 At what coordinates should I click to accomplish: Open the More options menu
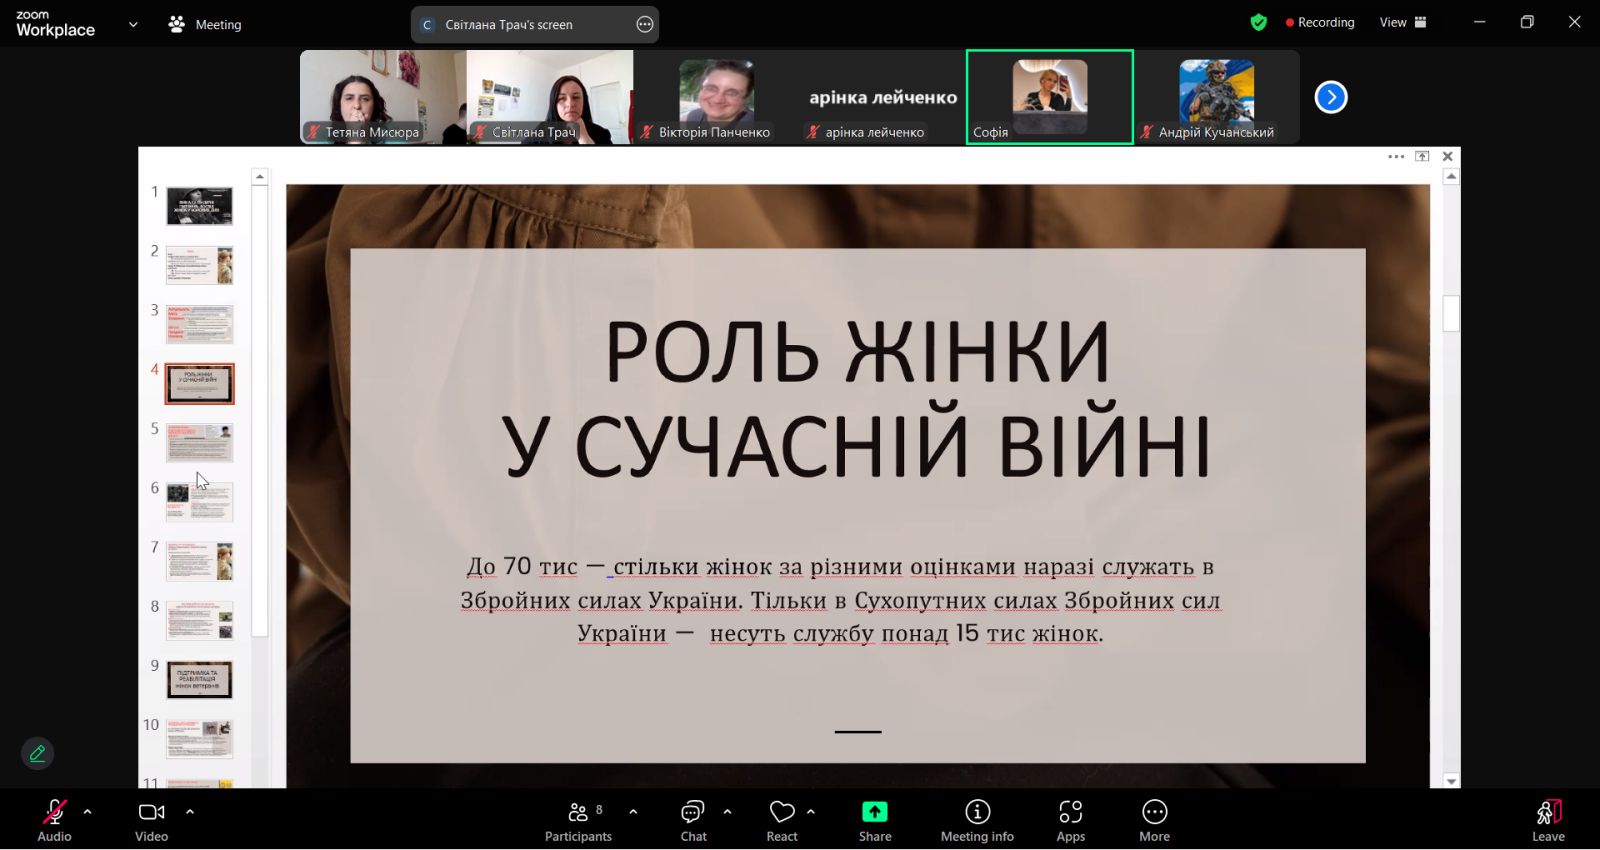(1154, 820)
